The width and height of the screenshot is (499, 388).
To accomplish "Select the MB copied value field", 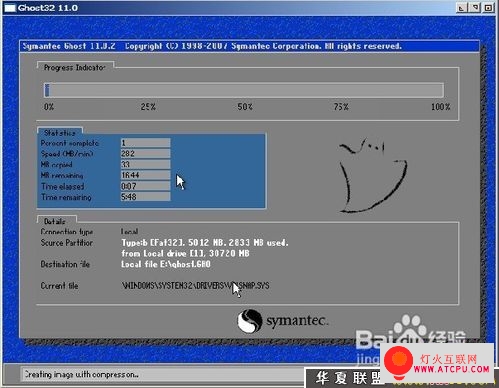I will pyautogui.click(x=145, y=164).
